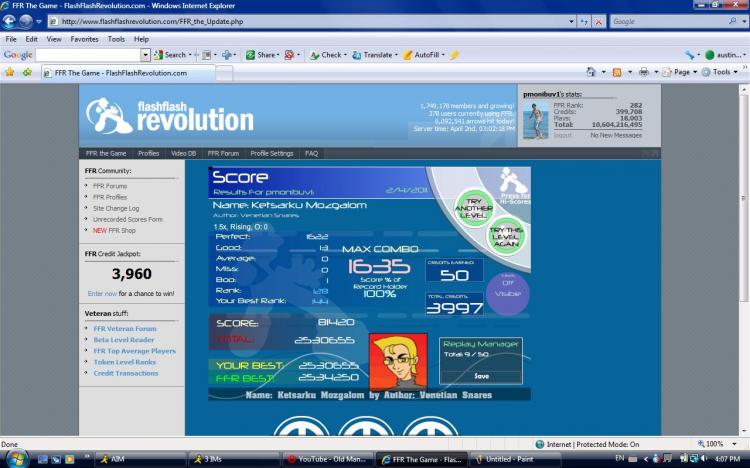The image size is (750, 468).
Task: Open the View menu
Action: pyautogui.click(x=54, y=39)
